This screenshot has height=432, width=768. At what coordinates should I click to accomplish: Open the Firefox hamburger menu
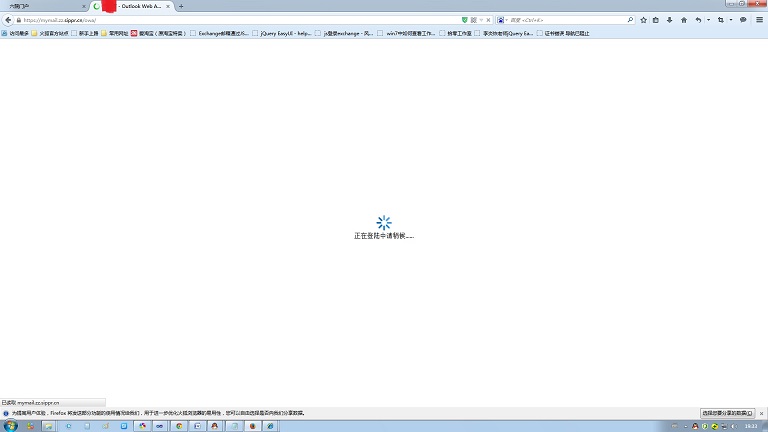(759, 19)
